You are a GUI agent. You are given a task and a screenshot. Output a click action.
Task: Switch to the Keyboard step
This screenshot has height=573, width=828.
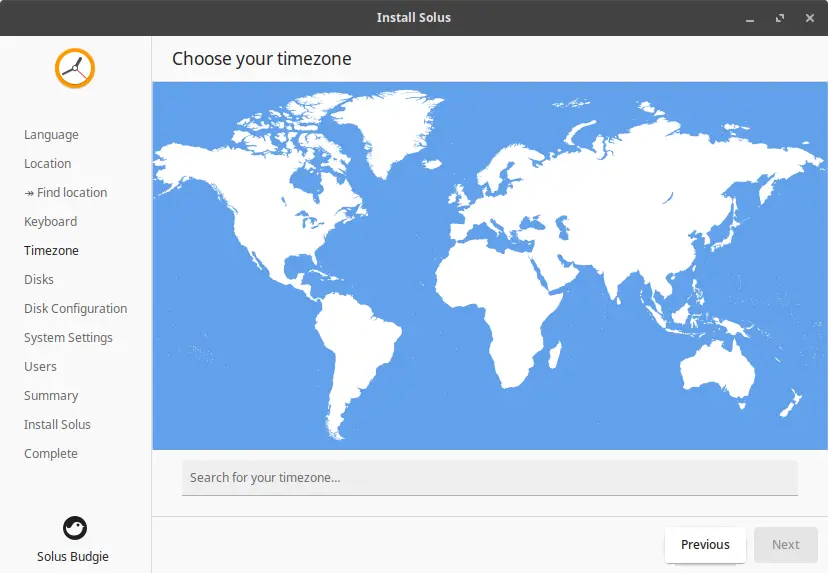click(x=51, y=222)
